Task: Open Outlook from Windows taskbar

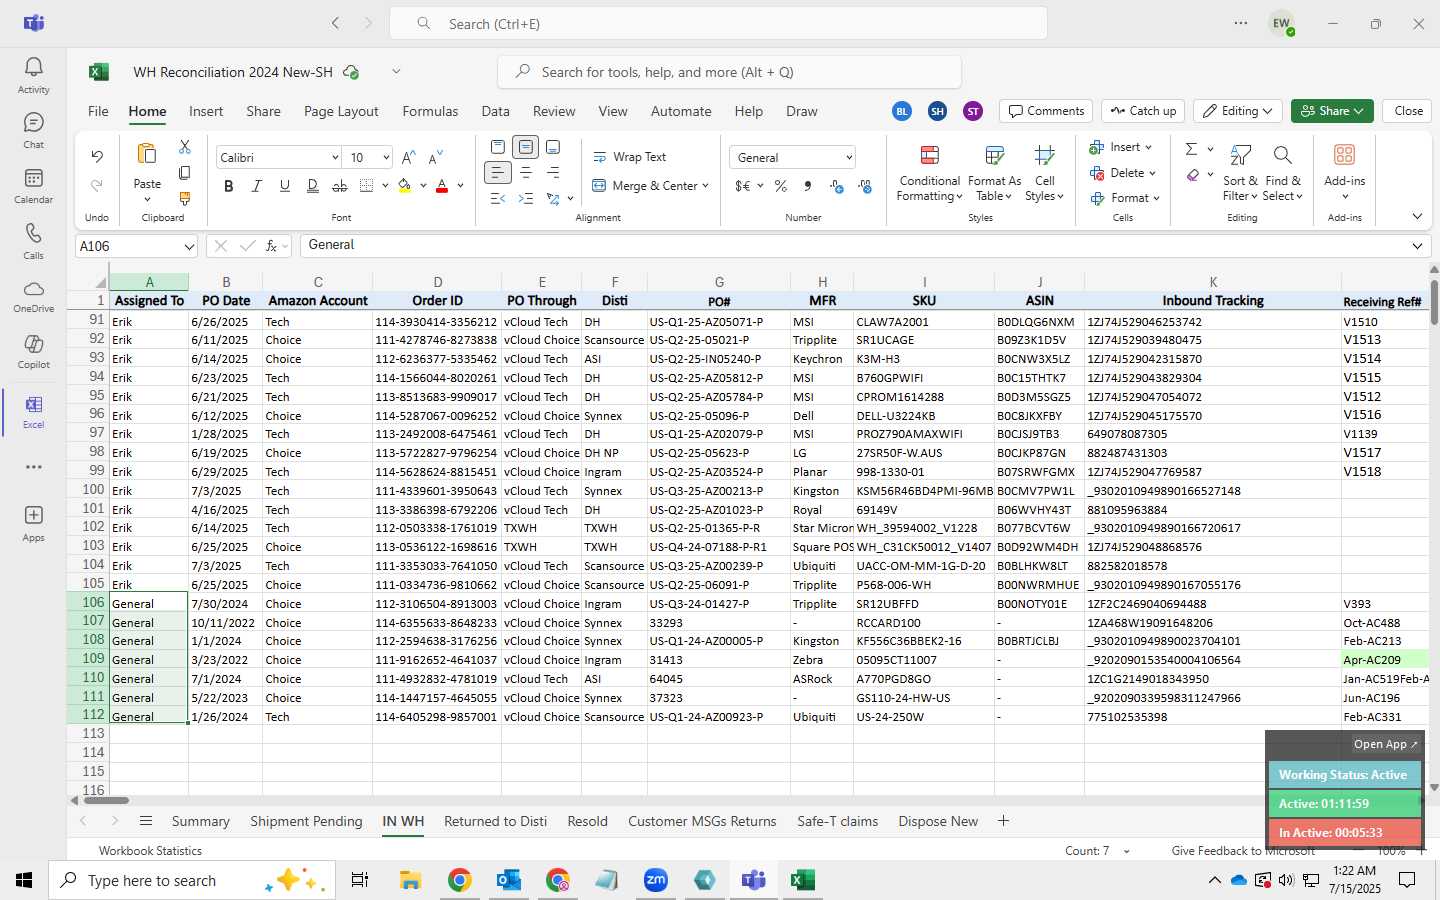Action: 509,880
